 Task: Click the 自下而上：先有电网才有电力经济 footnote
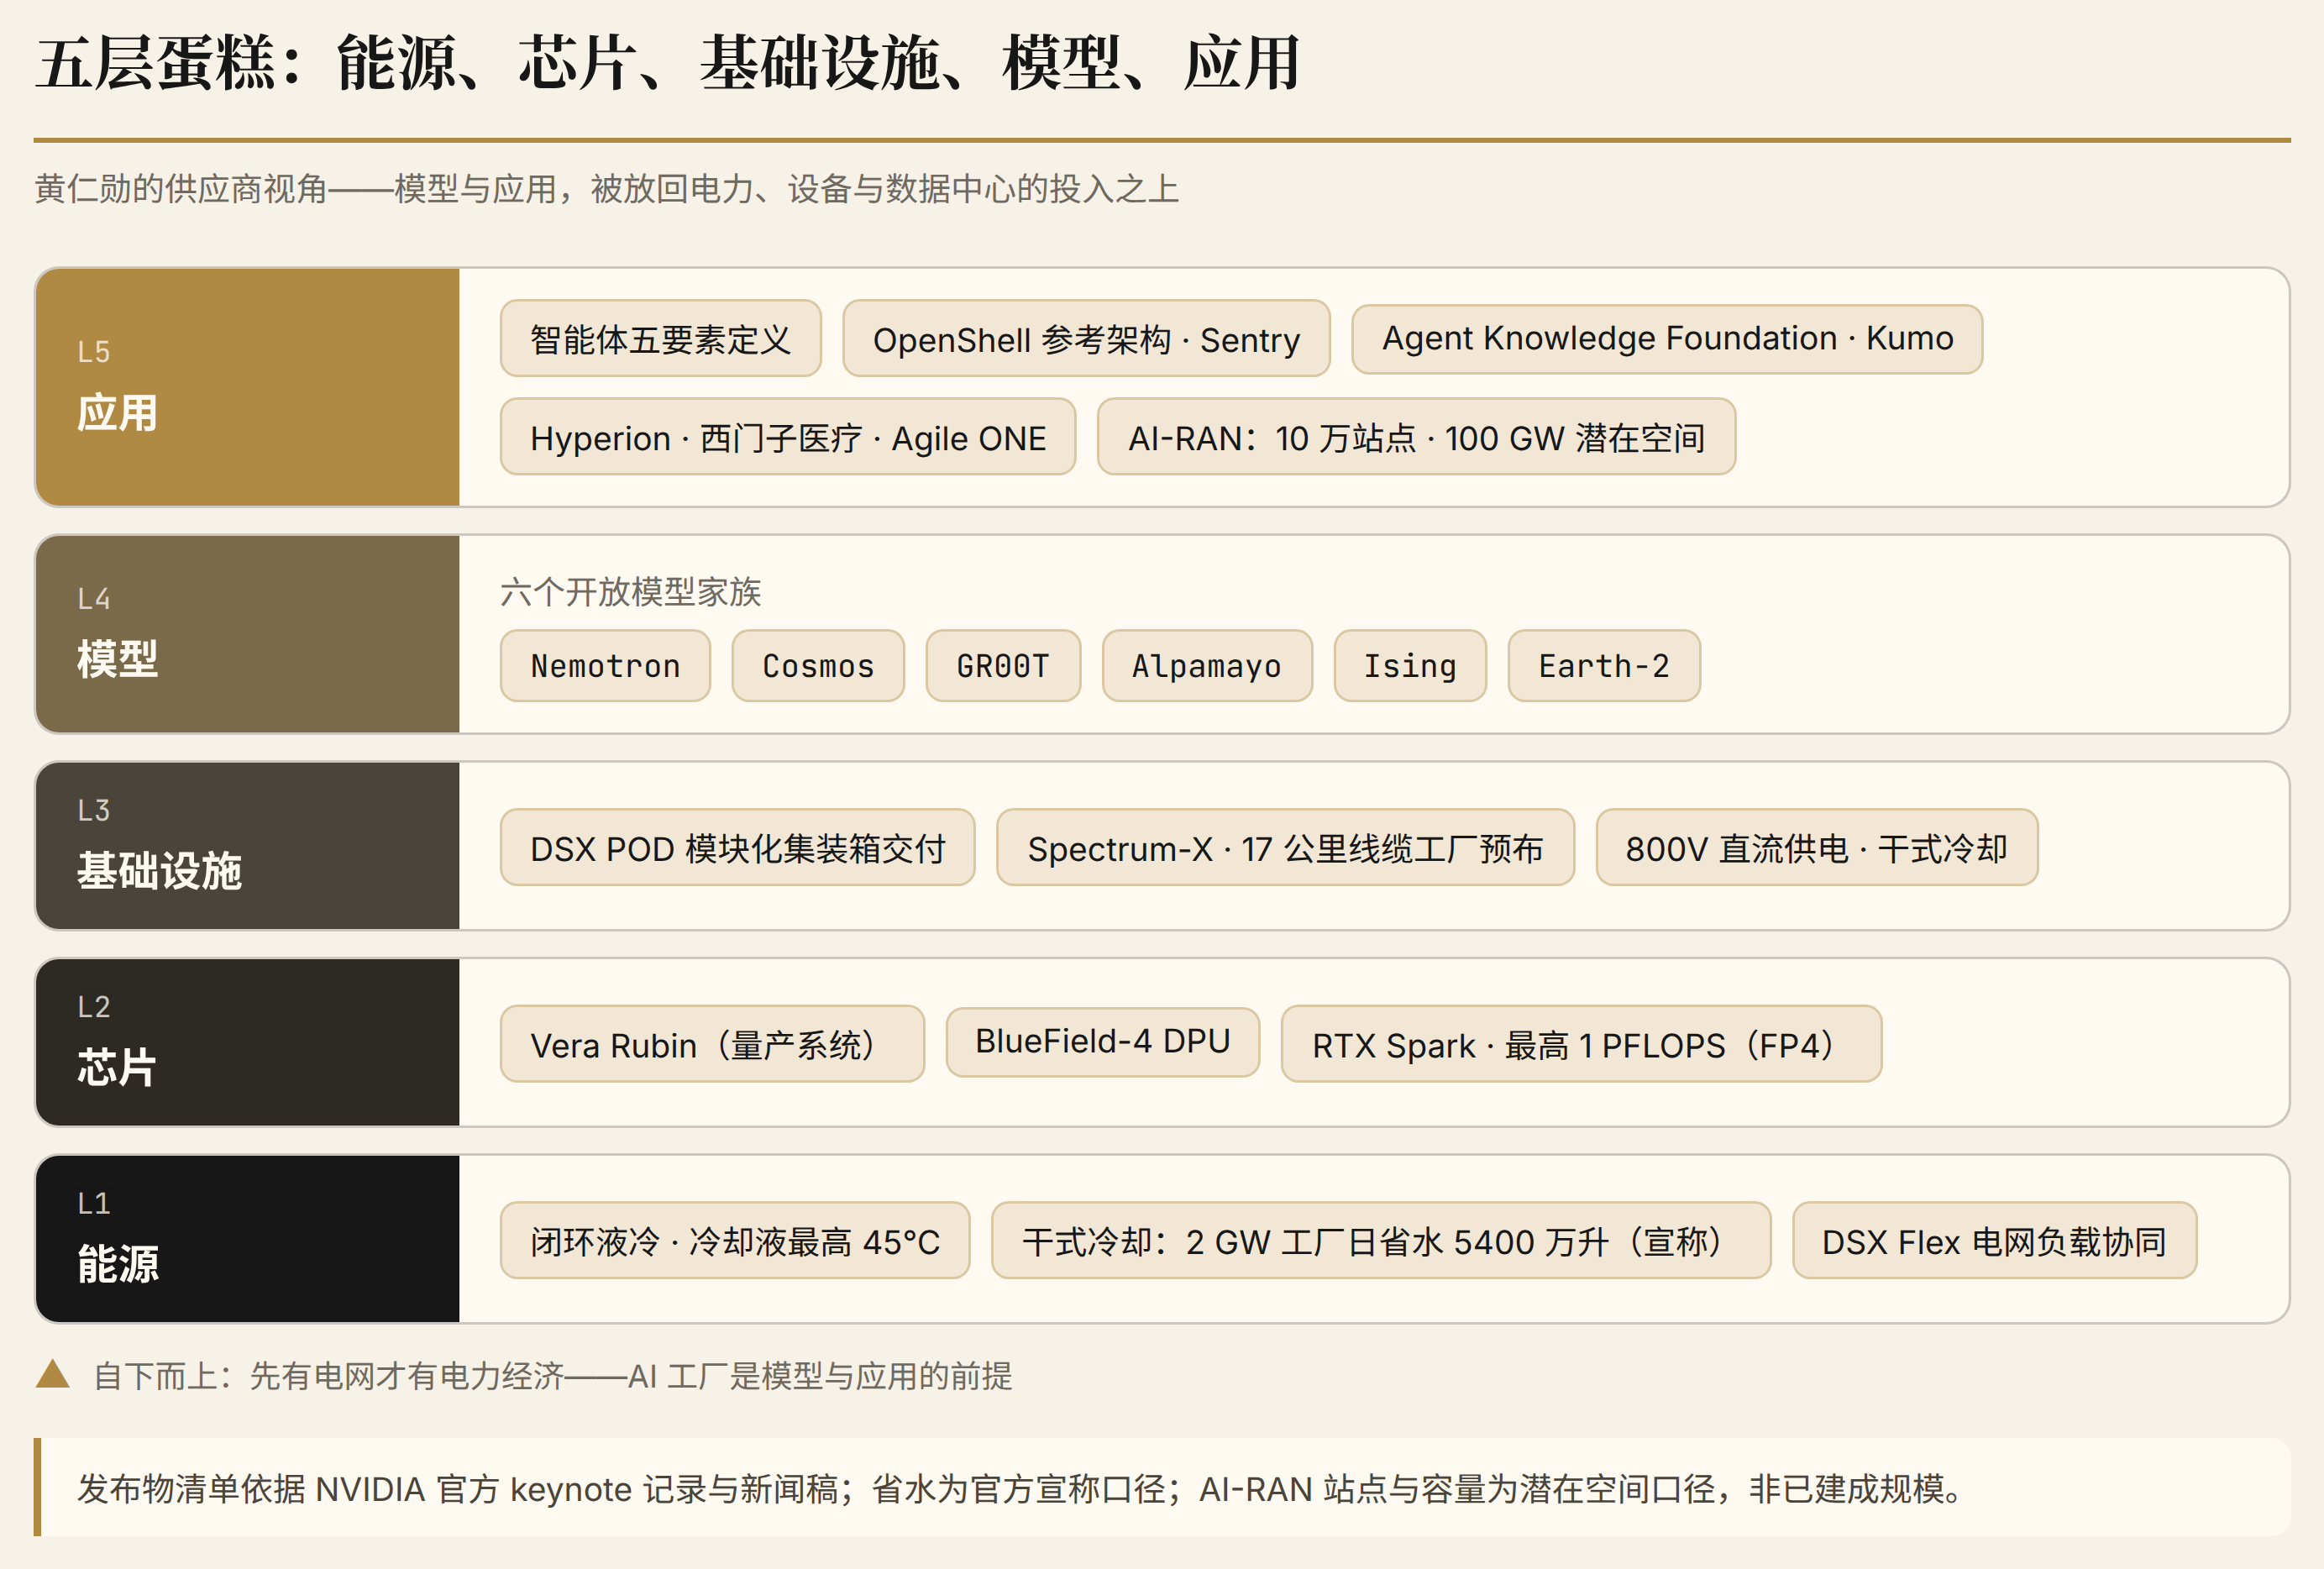(x=553, y=1376)
